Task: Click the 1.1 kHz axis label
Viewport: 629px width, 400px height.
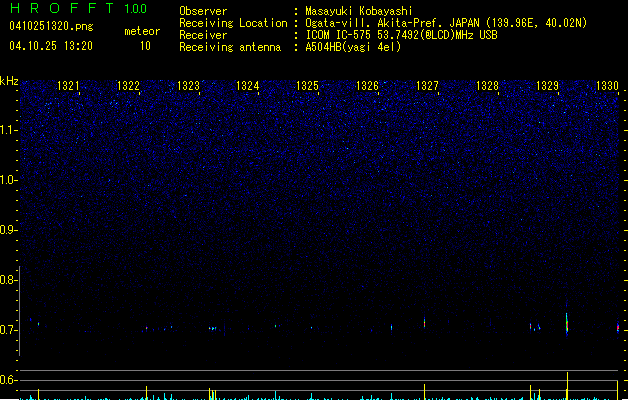Action: click(9, 130)
